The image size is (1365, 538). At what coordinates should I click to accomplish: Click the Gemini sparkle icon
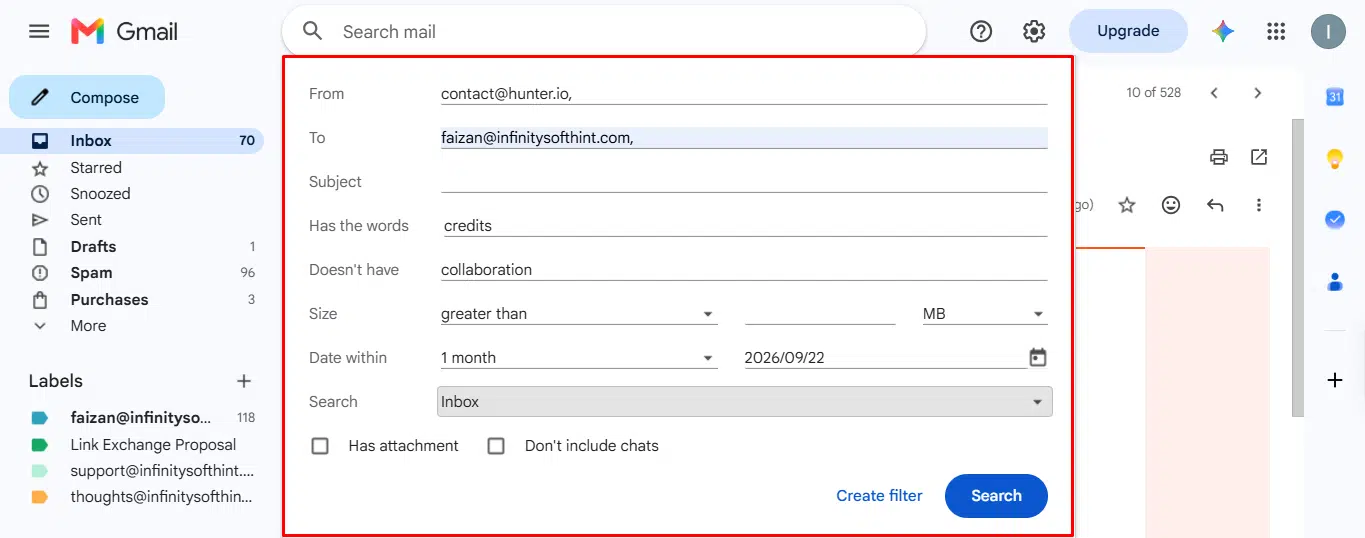click(x=1223, y=31)
